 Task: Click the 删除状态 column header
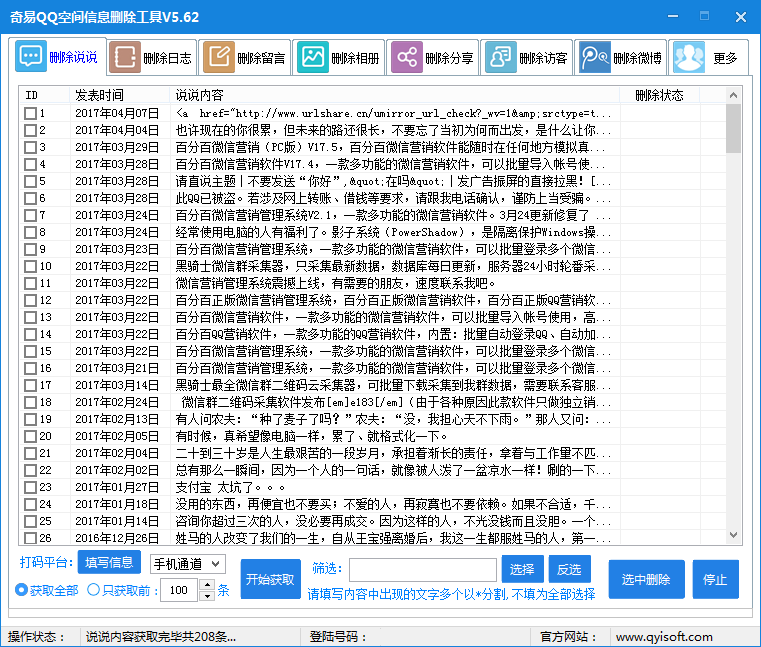[660, 95]
